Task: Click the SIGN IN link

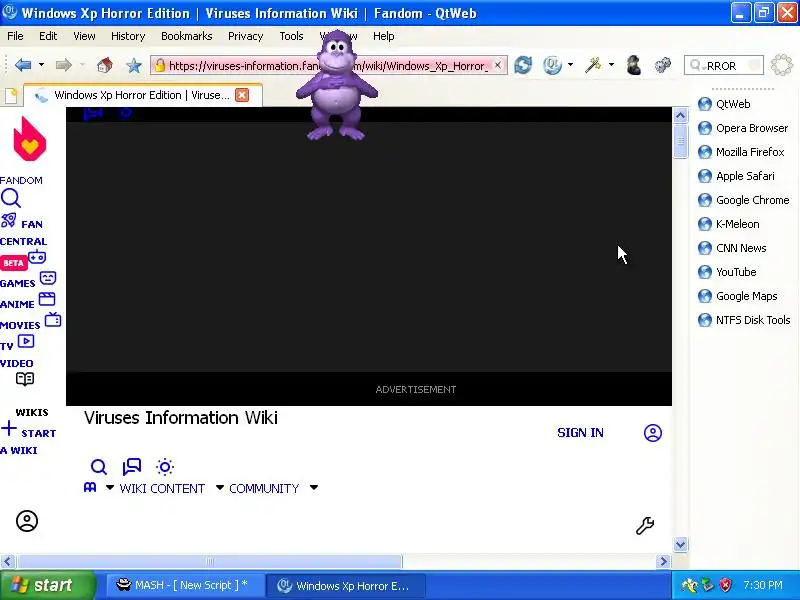Action: (x=580, y=433)
